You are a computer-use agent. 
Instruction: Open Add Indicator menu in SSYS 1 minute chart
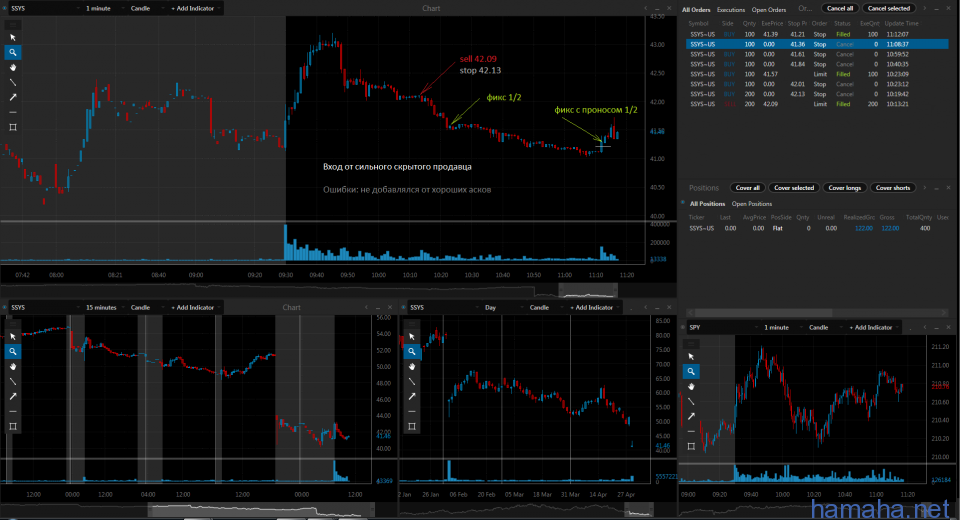195,9
